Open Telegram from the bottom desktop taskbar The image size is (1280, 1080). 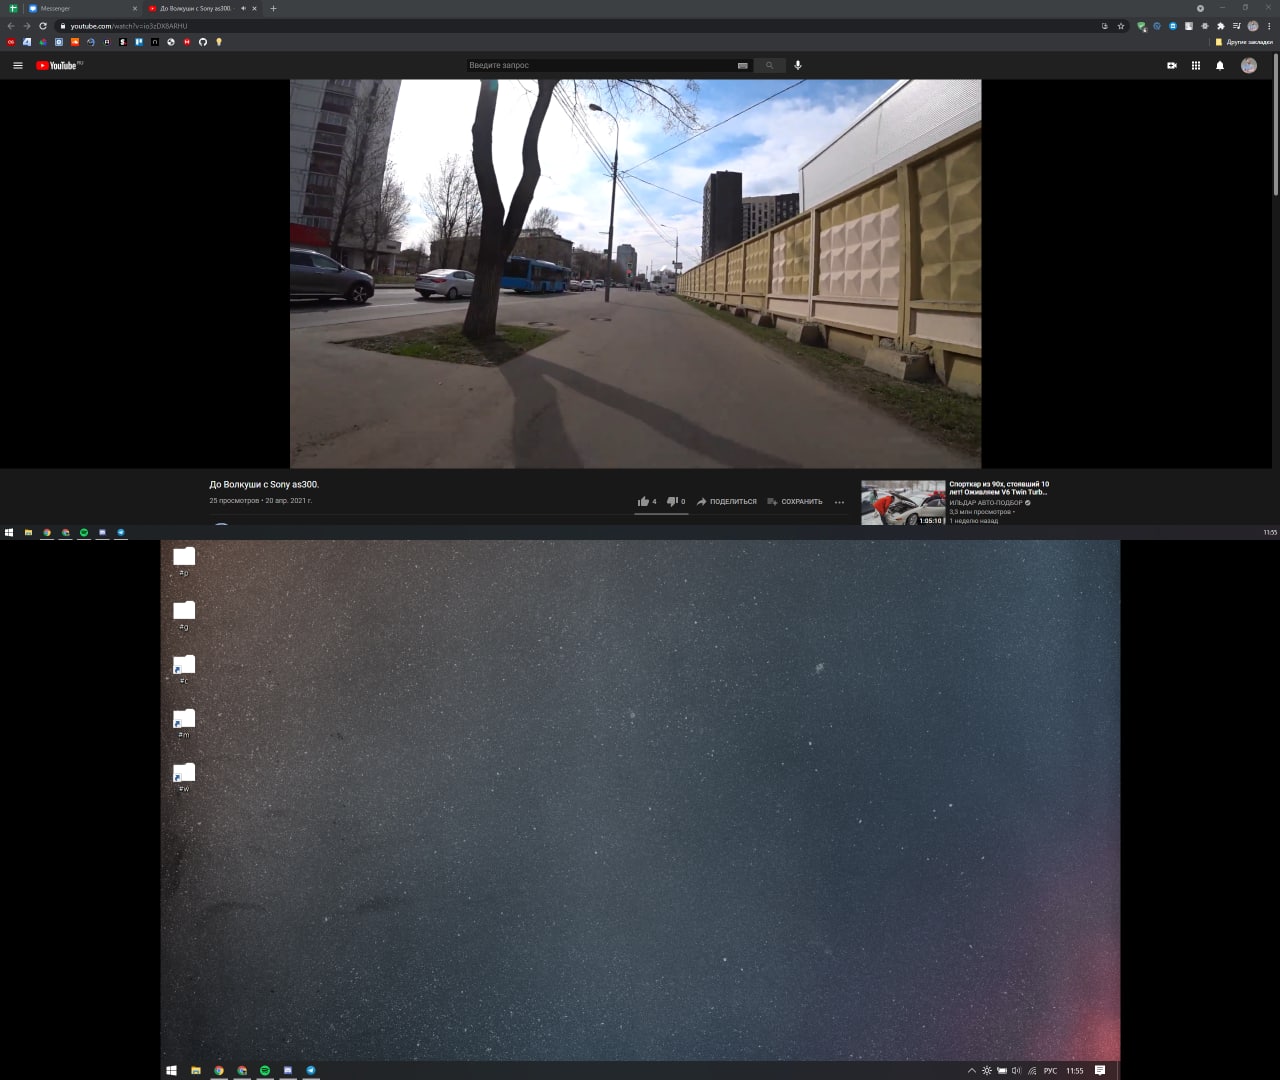311,1070
